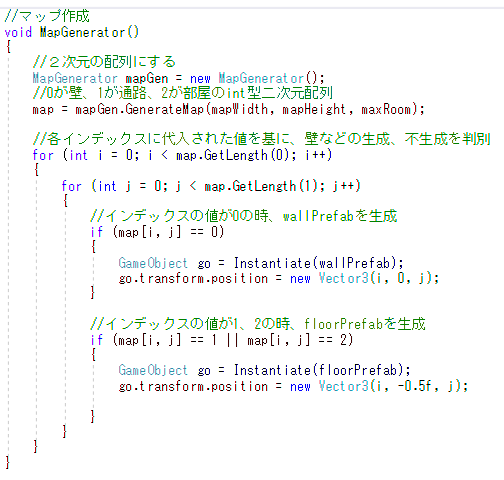Click the || operator in second if
Screen dimensions: 504x480
232,340
